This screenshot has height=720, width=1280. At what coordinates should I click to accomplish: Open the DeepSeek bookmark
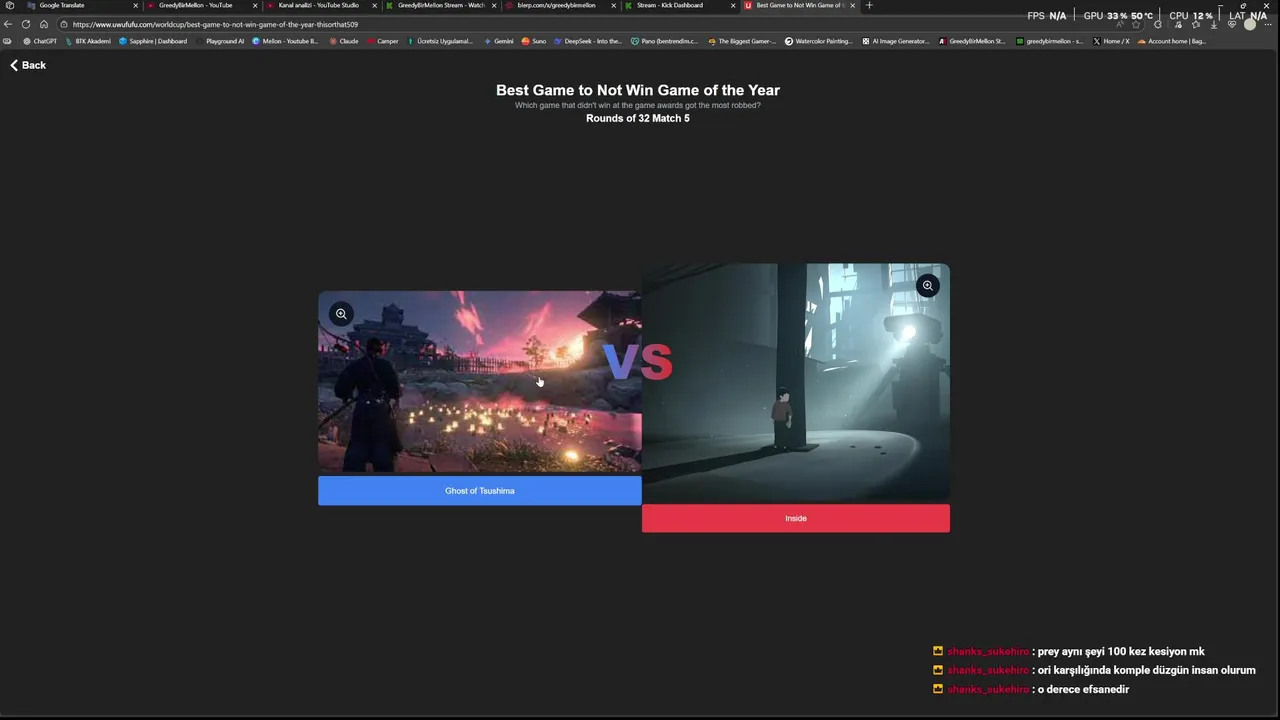click(x=588, y=41)
